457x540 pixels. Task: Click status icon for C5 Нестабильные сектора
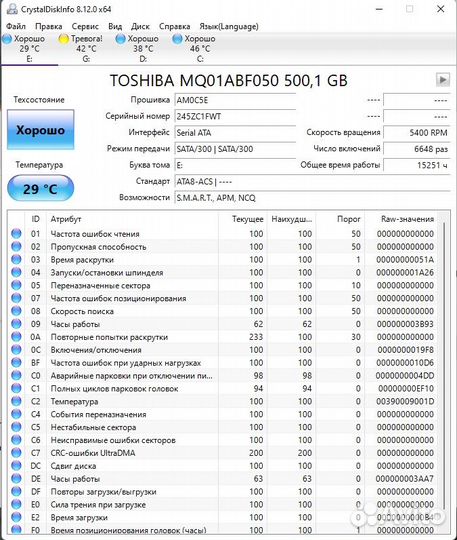(16, 427)
